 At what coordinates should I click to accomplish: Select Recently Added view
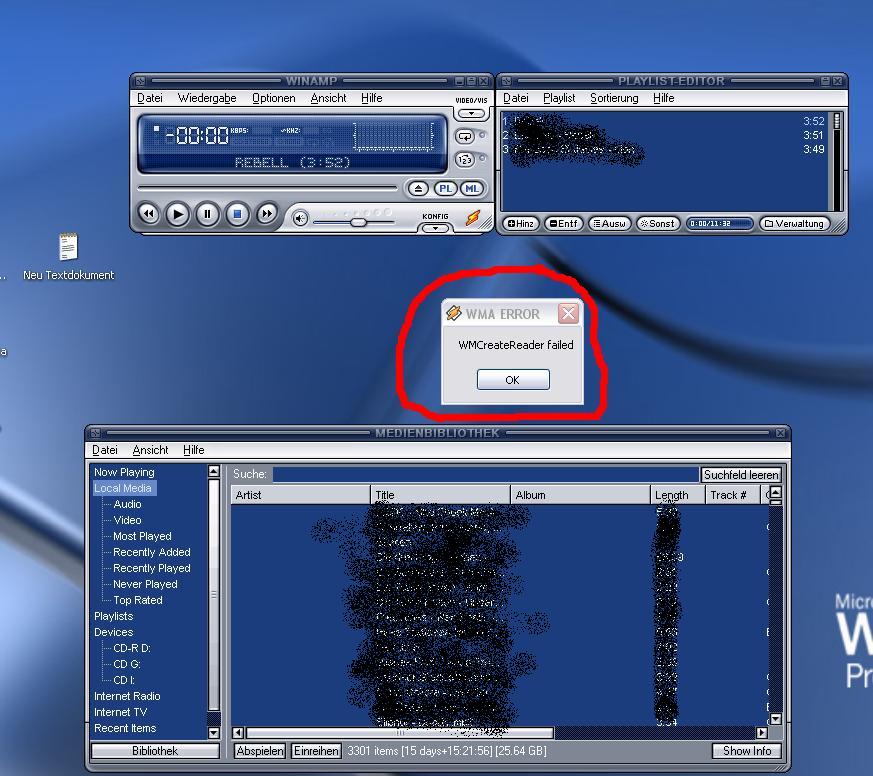pyautogui.click(x=151, y=552)
